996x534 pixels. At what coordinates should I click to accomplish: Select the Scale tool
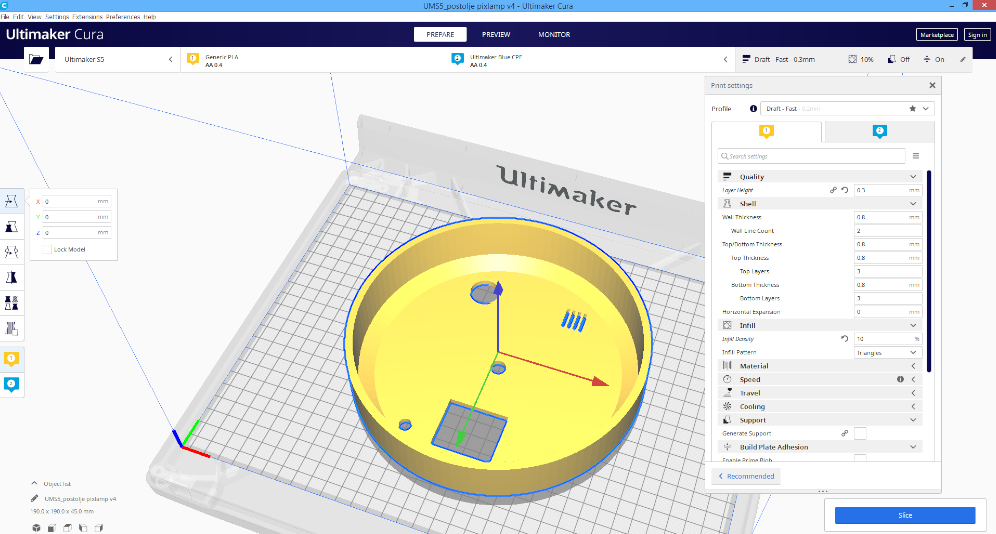click(11, 227)
